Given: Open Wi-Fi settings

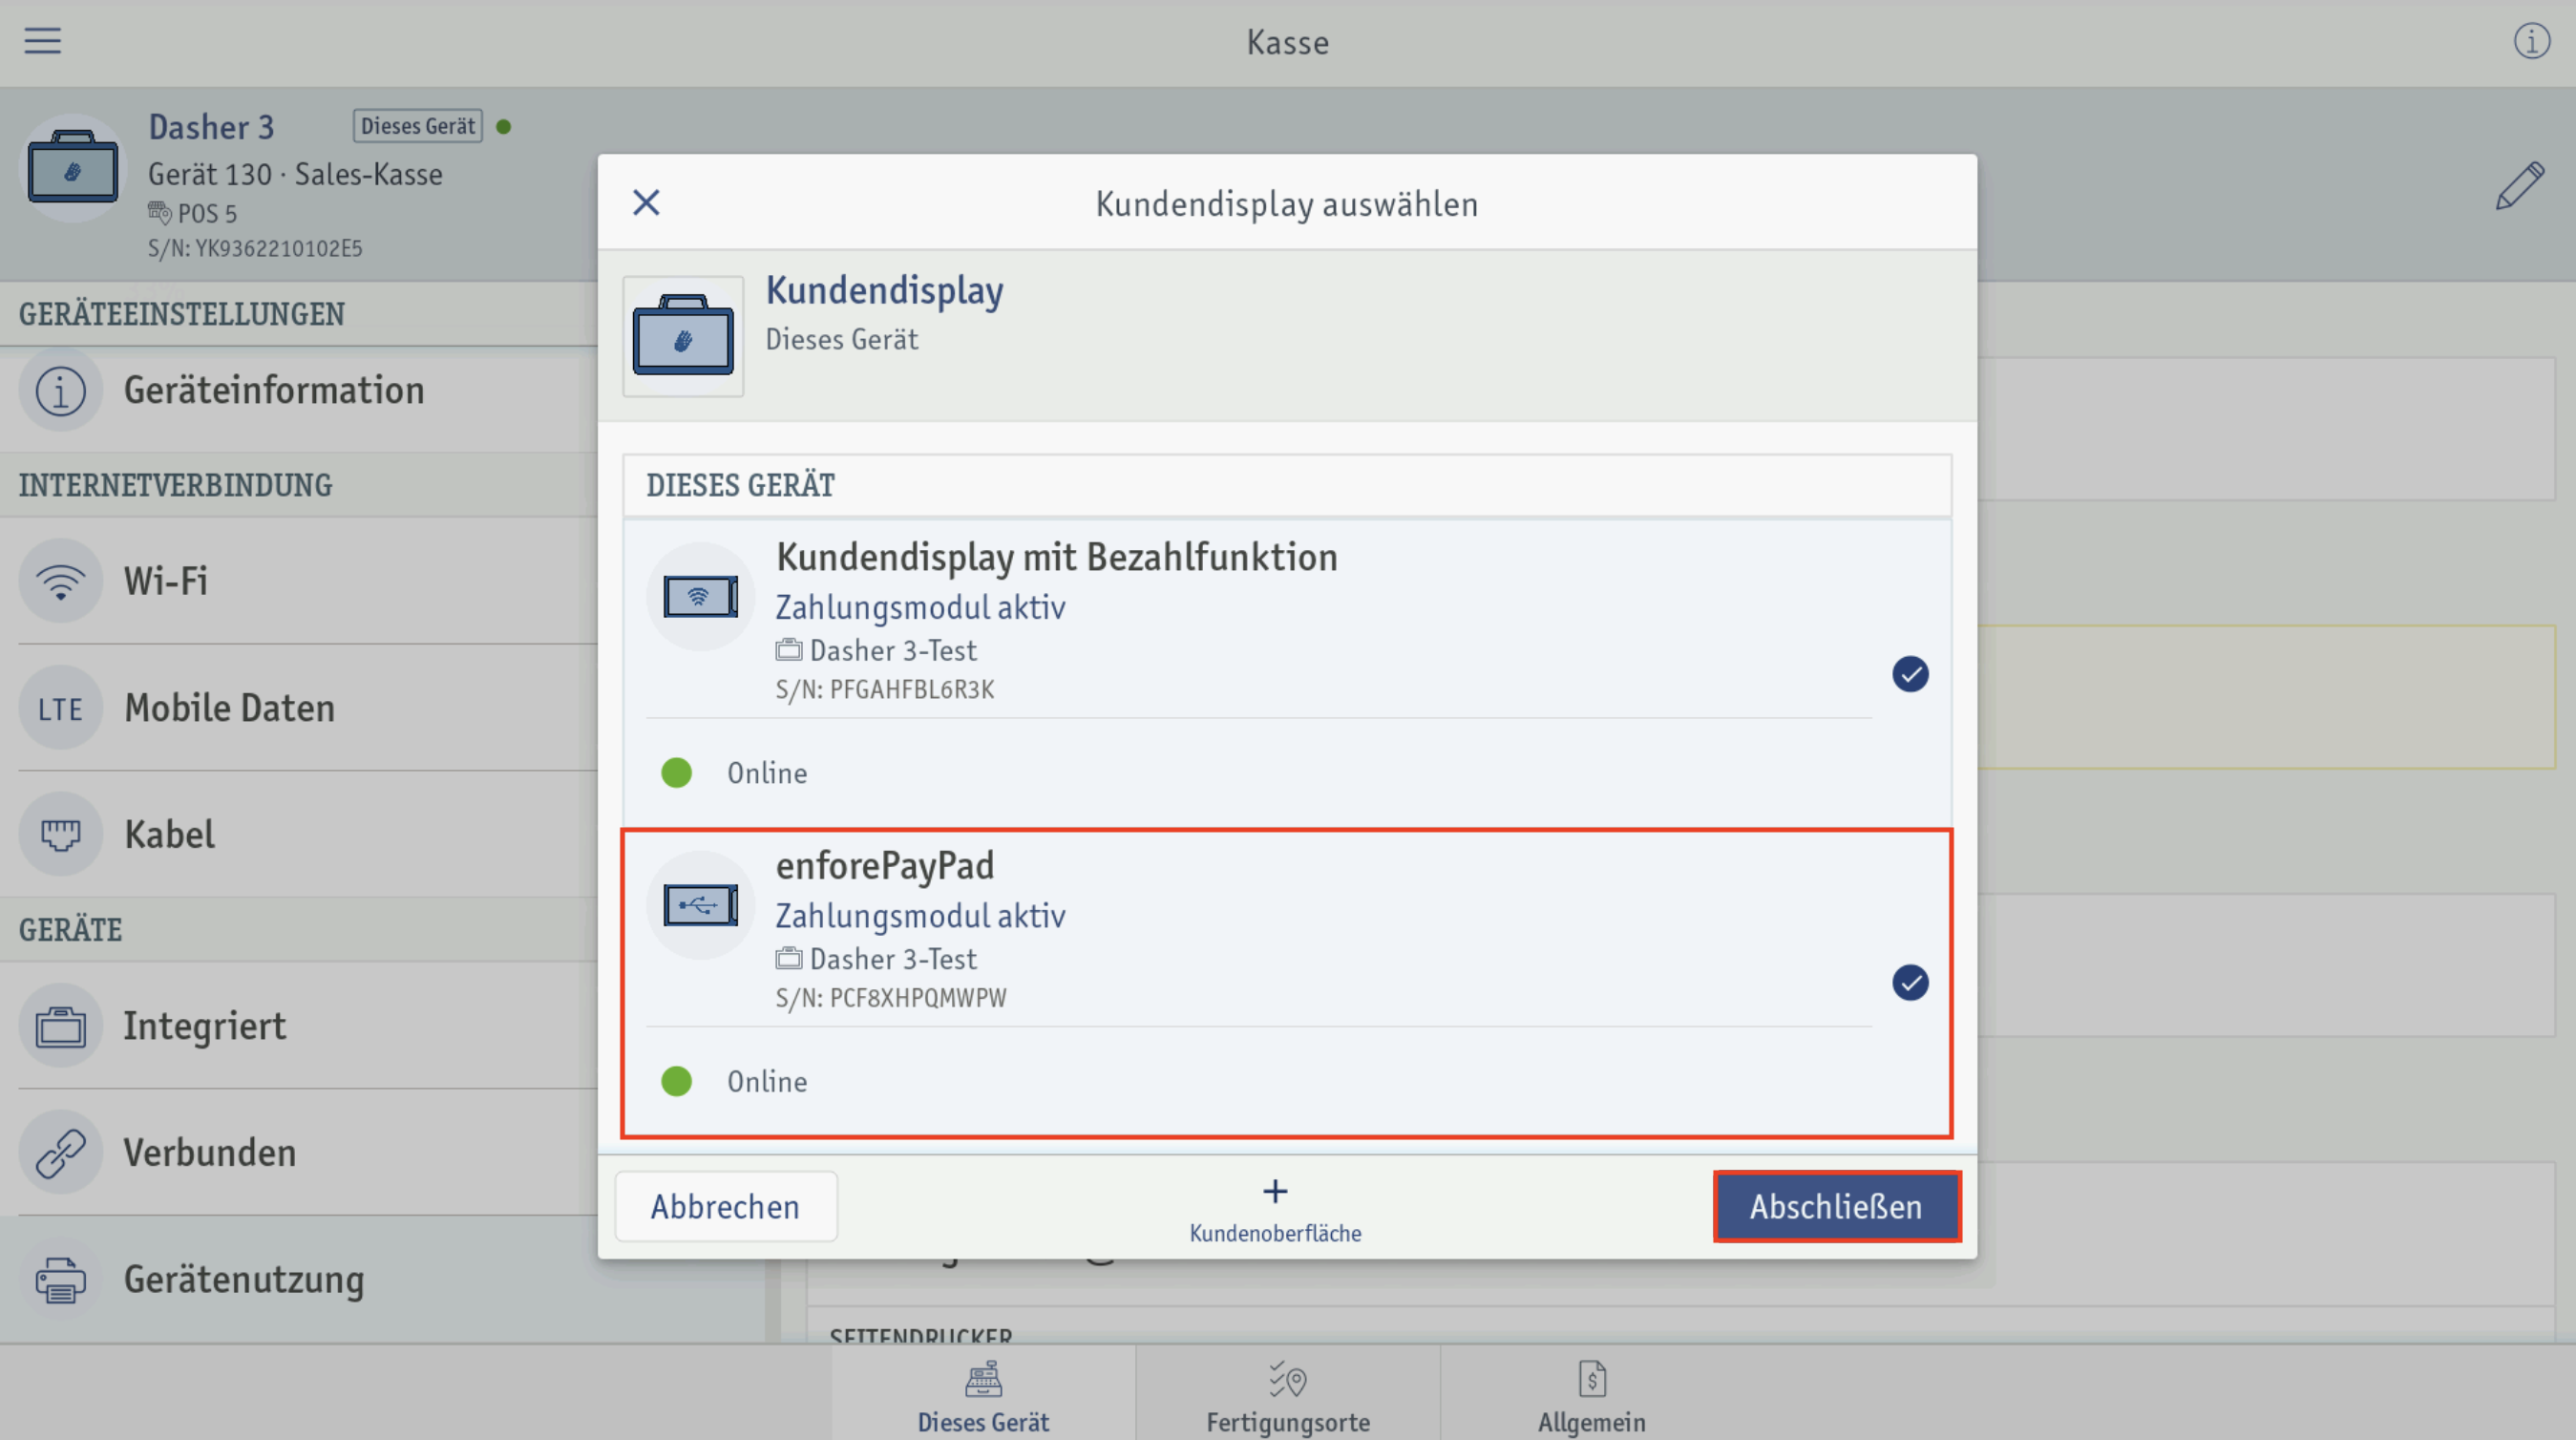Looking at the screenshot, I should (x=299, y=581).
